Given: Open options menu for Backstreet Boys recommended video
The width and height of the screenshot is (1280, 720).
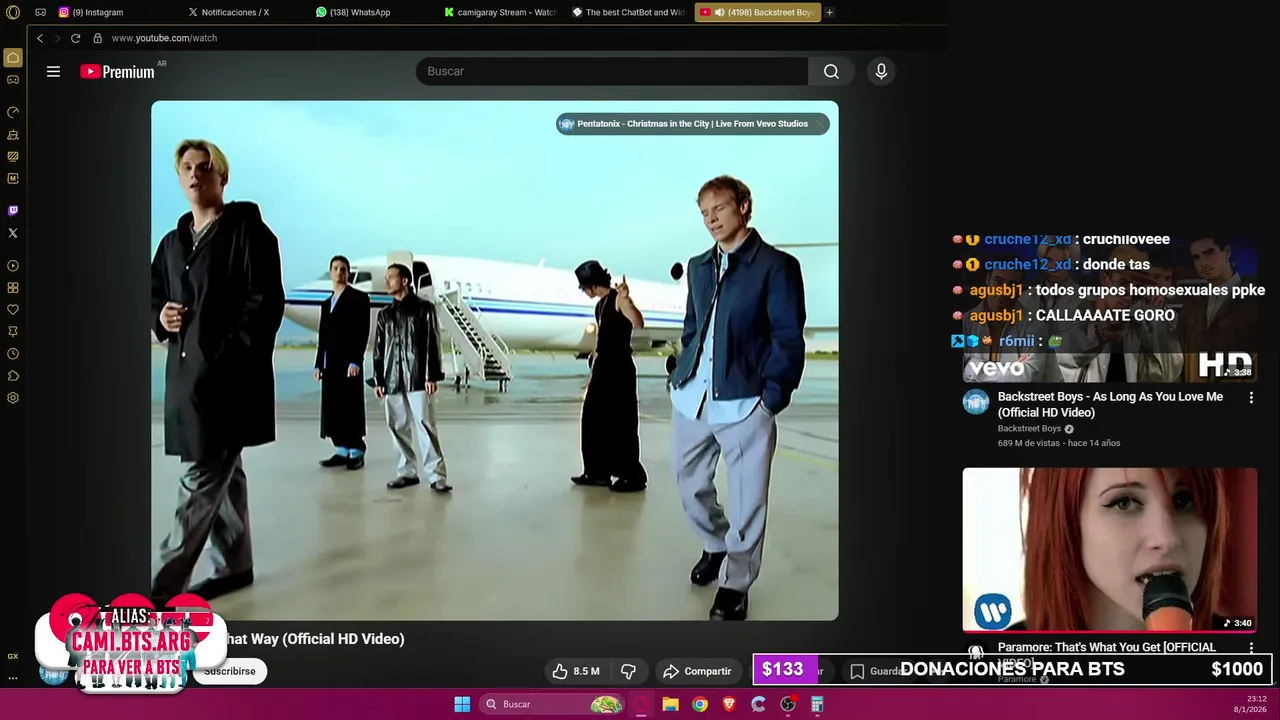Looking at the screenshot, I should [x=1250, y=397].
